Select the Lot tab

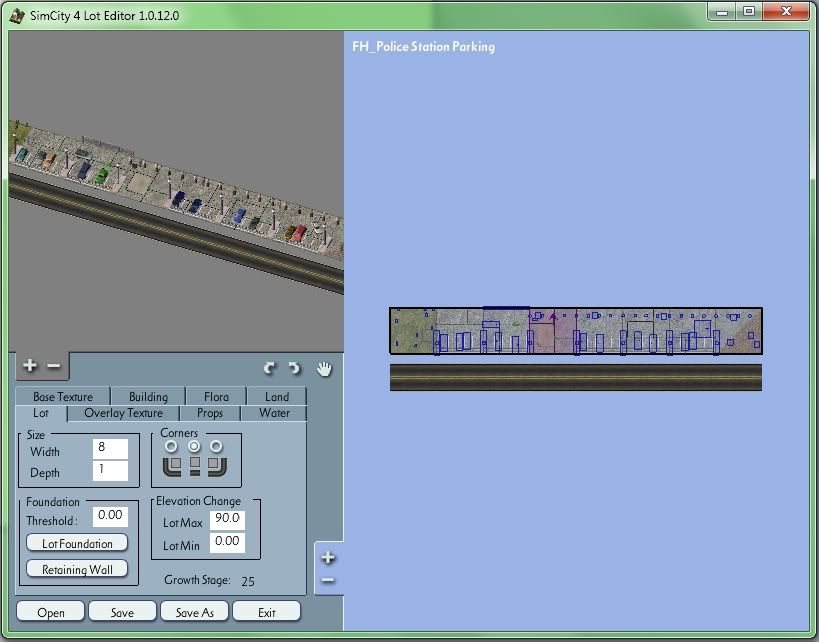[41, 413]
